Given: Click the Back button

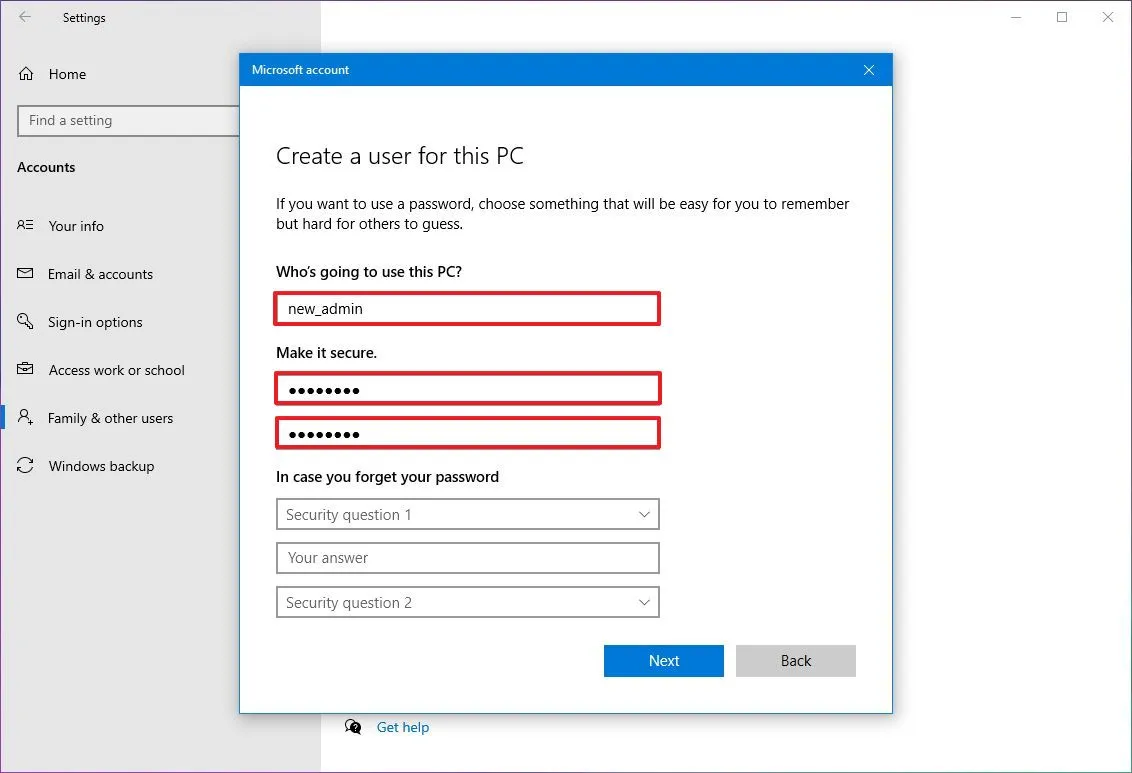Looking at the screenshot, I should 795,660.
